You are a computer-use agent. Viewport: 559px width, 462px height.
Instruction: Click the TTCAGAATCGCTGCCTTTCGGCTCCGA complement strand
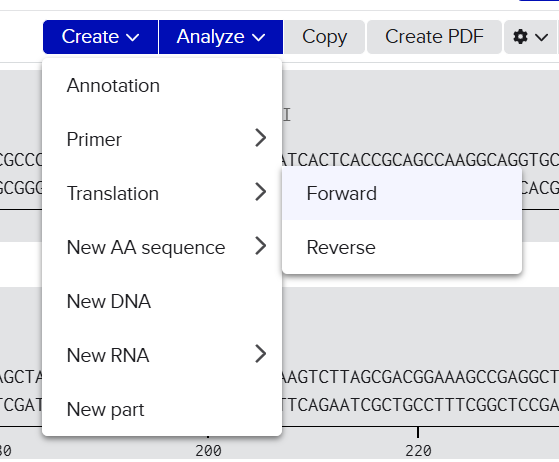pyautogui.click(x=420, y=405)
